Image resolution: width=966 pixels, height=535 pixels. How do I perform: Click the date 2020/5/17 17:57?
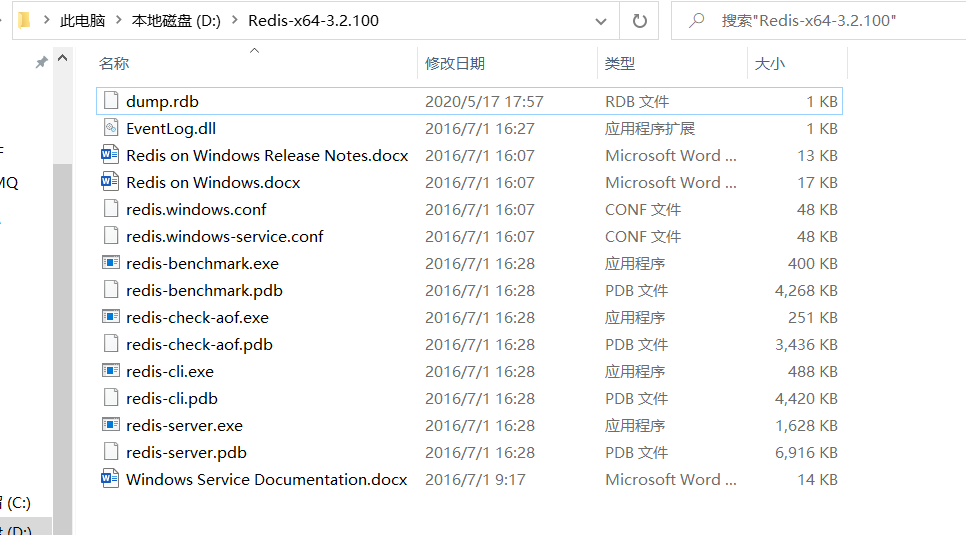[x=484, y=102]
